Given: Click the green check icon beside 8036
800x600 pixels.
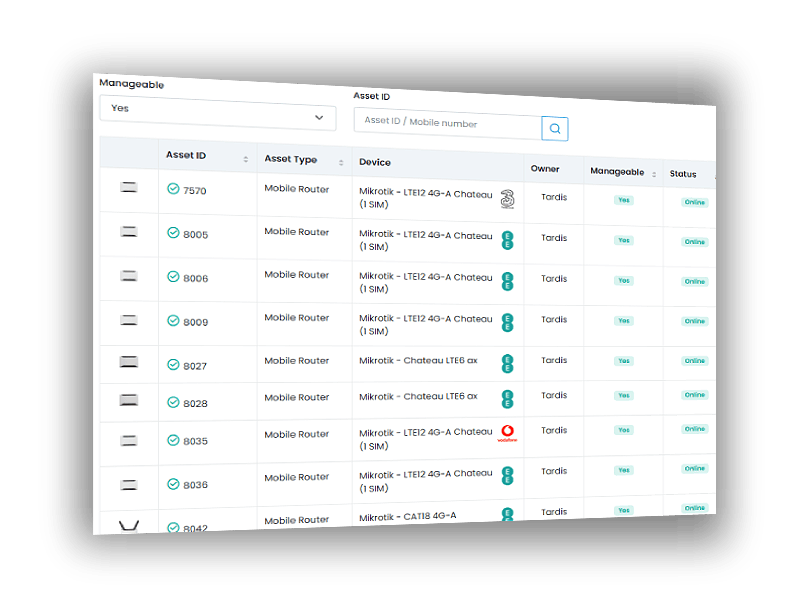Looking at the screenshot, I should [x=173, y=484].
